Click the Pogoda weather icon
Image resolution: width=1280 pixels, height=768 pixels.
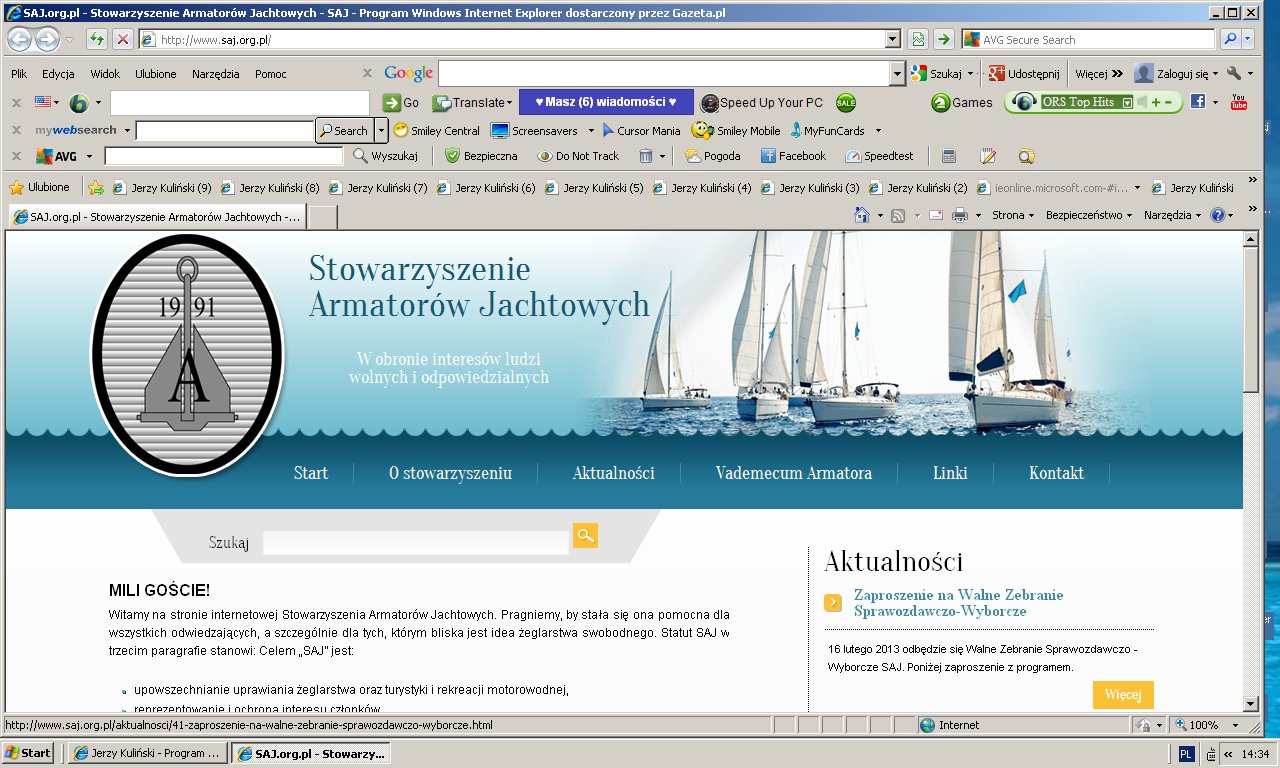[692, 156]
